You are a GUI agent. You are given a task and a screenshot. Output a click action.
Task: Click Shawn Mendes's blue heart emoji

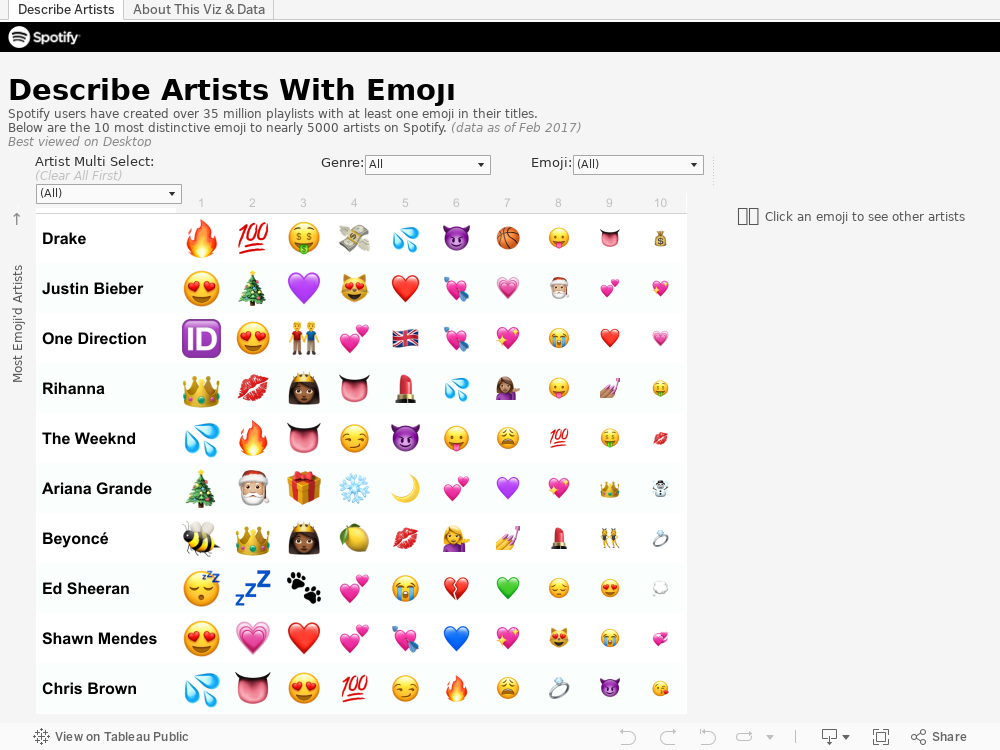pos(457,638)
